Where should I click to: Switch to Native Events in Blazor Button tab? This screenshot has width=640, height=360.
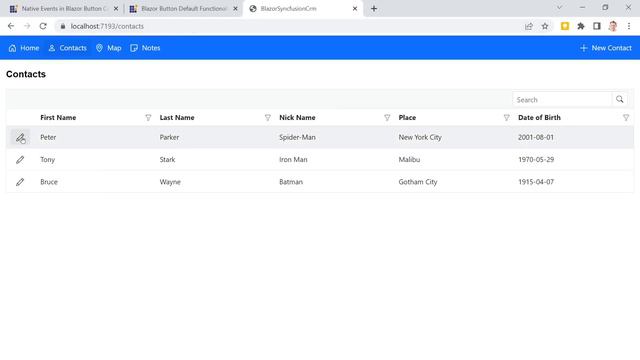[x=64, y=9]
